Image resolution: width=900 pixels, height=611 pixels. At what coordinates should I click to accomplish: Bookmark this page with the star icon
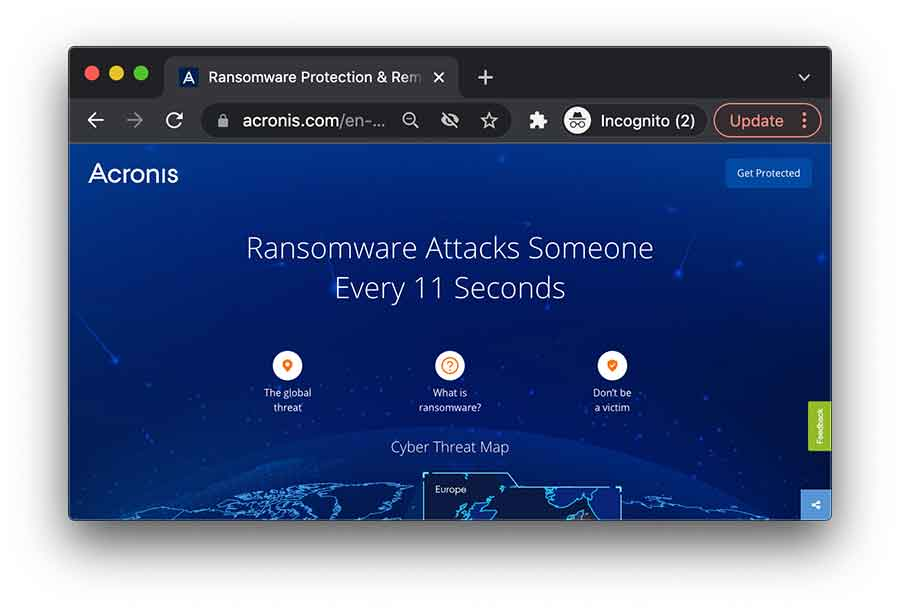489,121
